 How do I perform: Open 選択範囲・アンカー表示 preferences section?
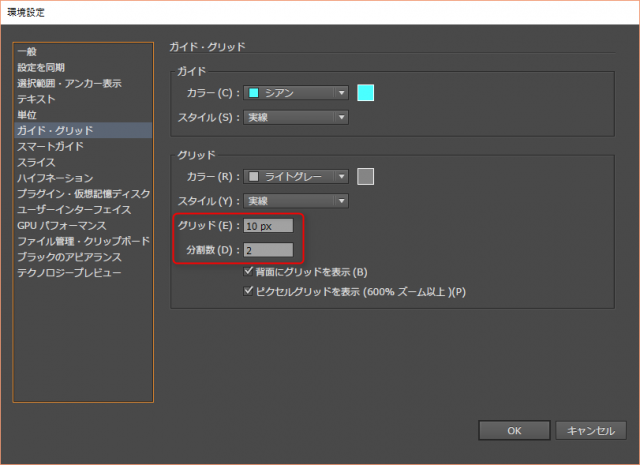69,83
